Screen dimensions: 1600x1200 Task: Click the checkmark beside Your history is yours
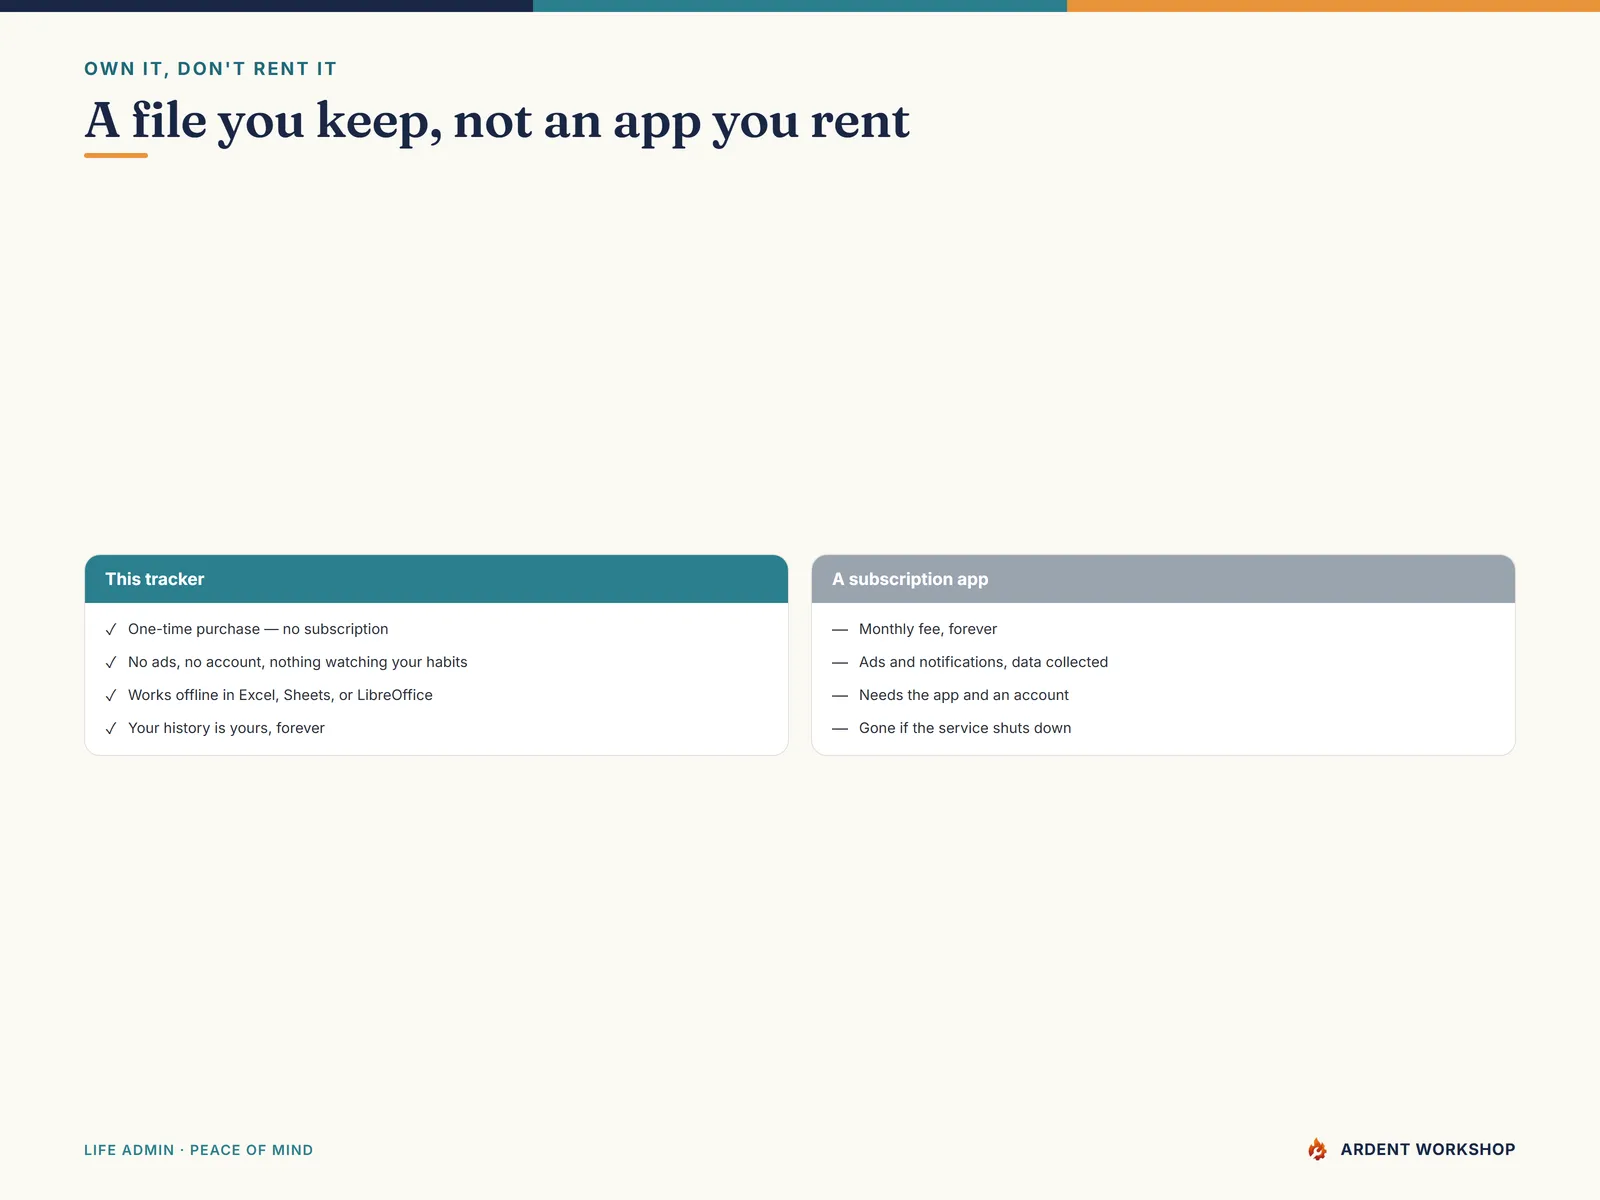pyautogui.click(x=111, y=729)
